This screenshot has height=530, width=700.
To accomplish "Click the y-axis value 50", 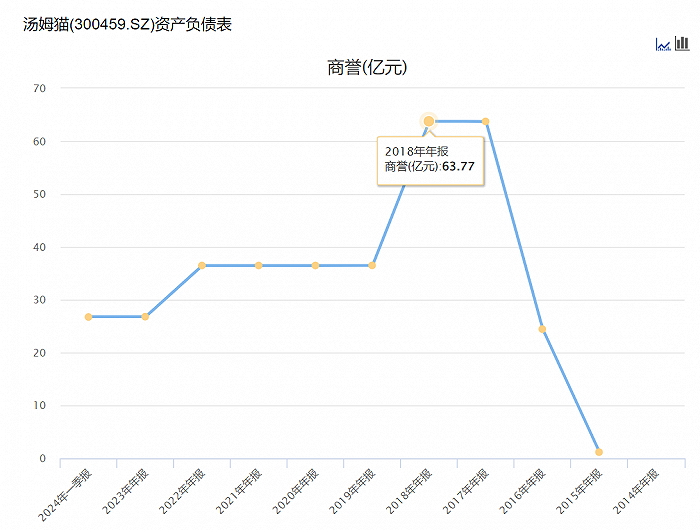I will [x=39, y=194].
